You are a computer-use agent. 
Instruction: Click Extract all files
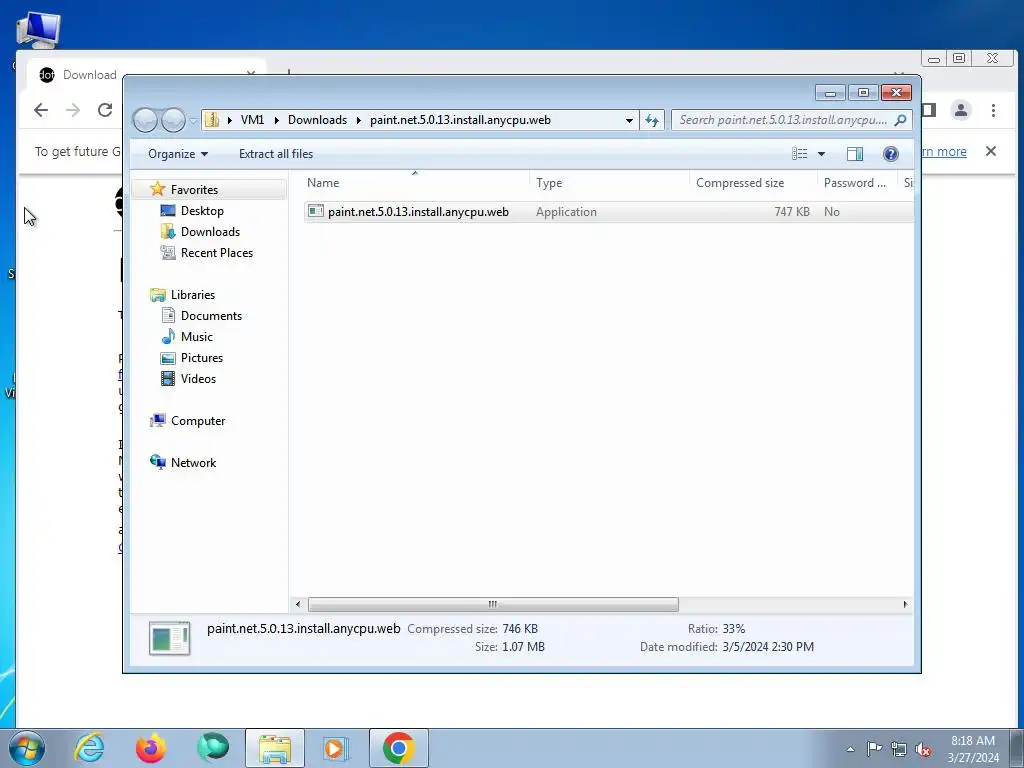[276, 153]
